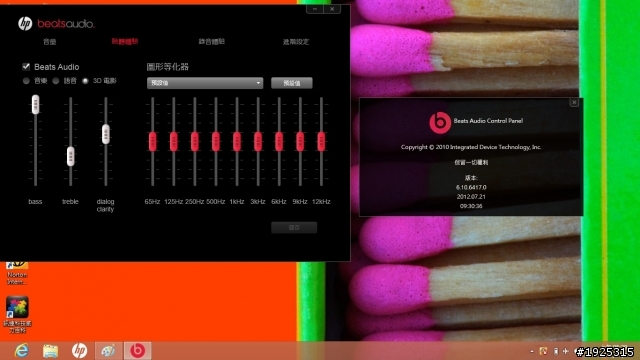Screen dimensions: 640x360
Task: Open the puzzle-piece desktop shortcut
Action: pyautogui.click(x=17, y=314)
